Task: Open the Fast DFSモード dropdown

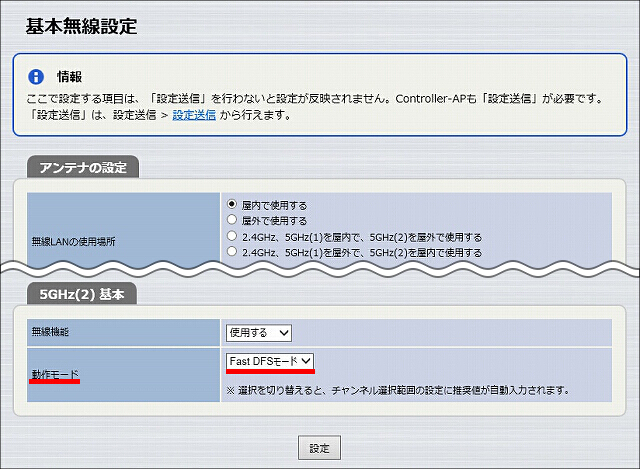Action: pos(270,361)
